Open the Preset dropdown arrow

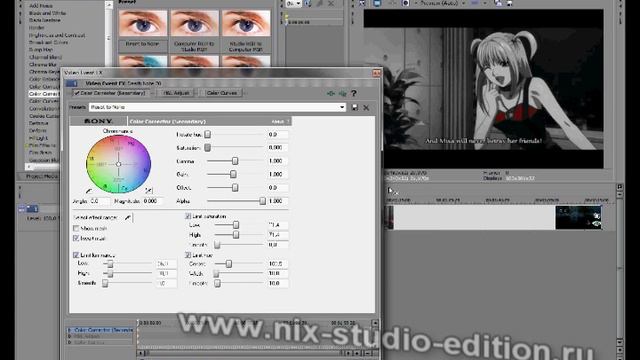tap(342, 107)
